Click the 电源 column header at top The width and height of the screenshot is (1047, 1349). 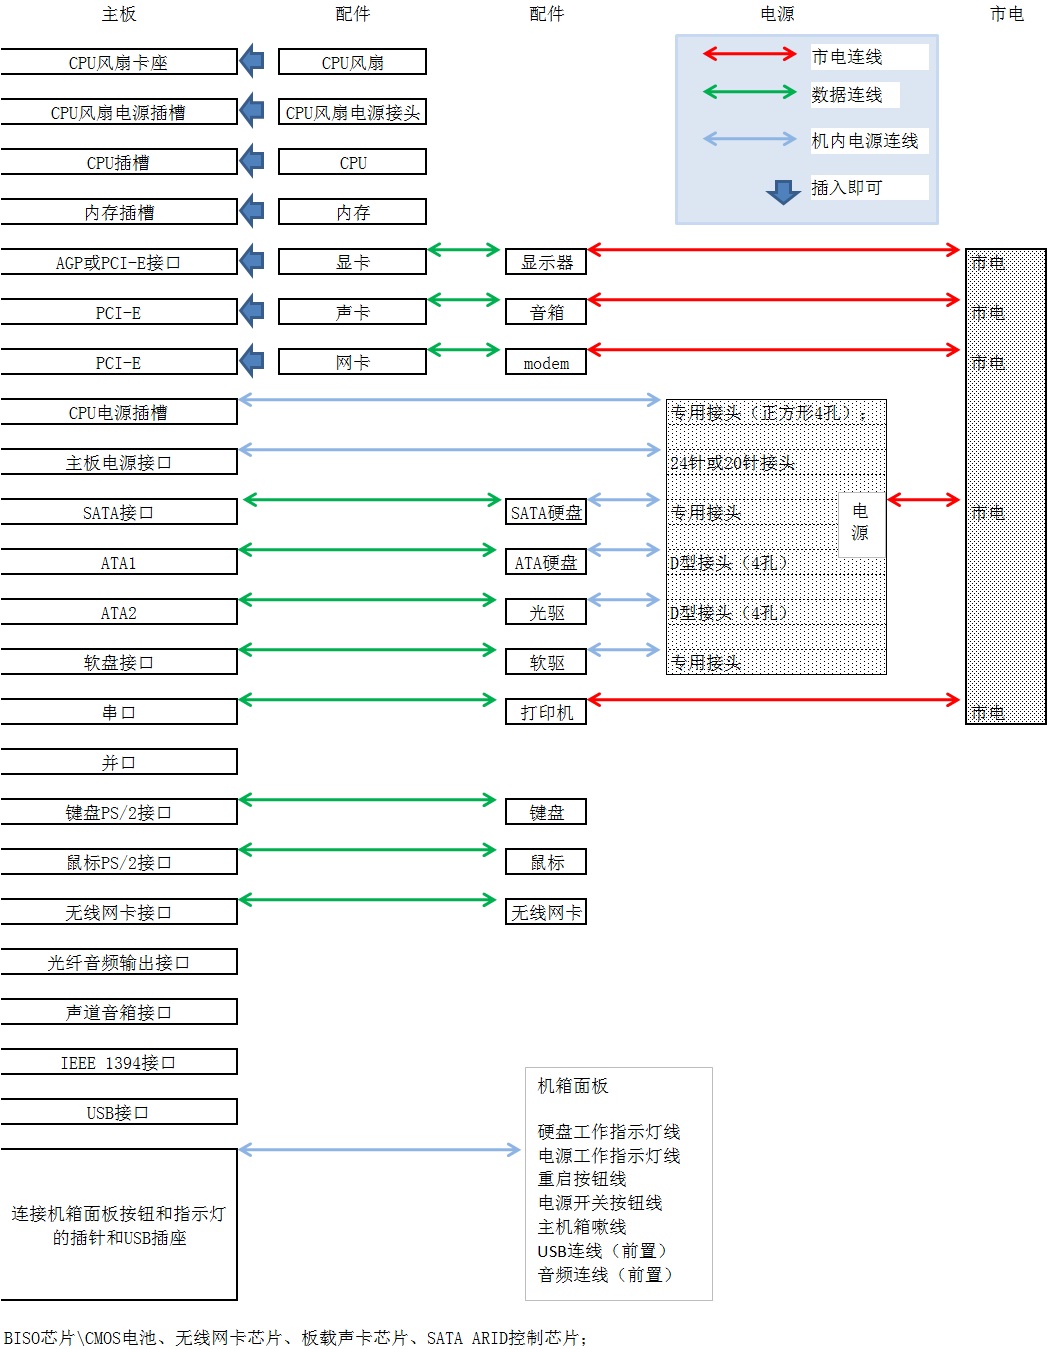click(x=777, y=14)
